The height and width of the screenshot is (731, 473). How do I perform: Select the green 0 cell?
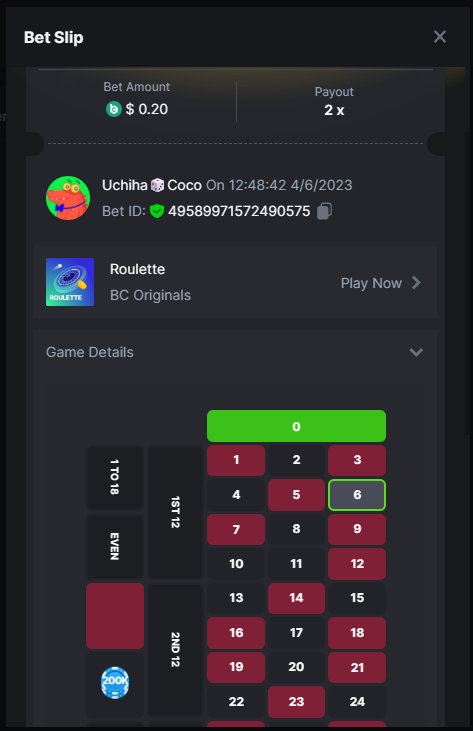296,426
